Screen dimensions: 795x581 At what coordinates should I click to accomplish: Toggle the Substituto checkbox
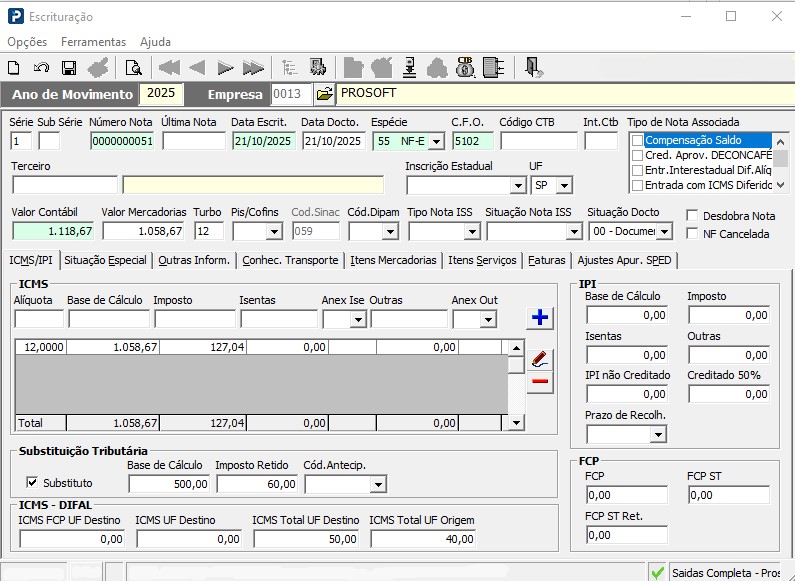[32, 483]
